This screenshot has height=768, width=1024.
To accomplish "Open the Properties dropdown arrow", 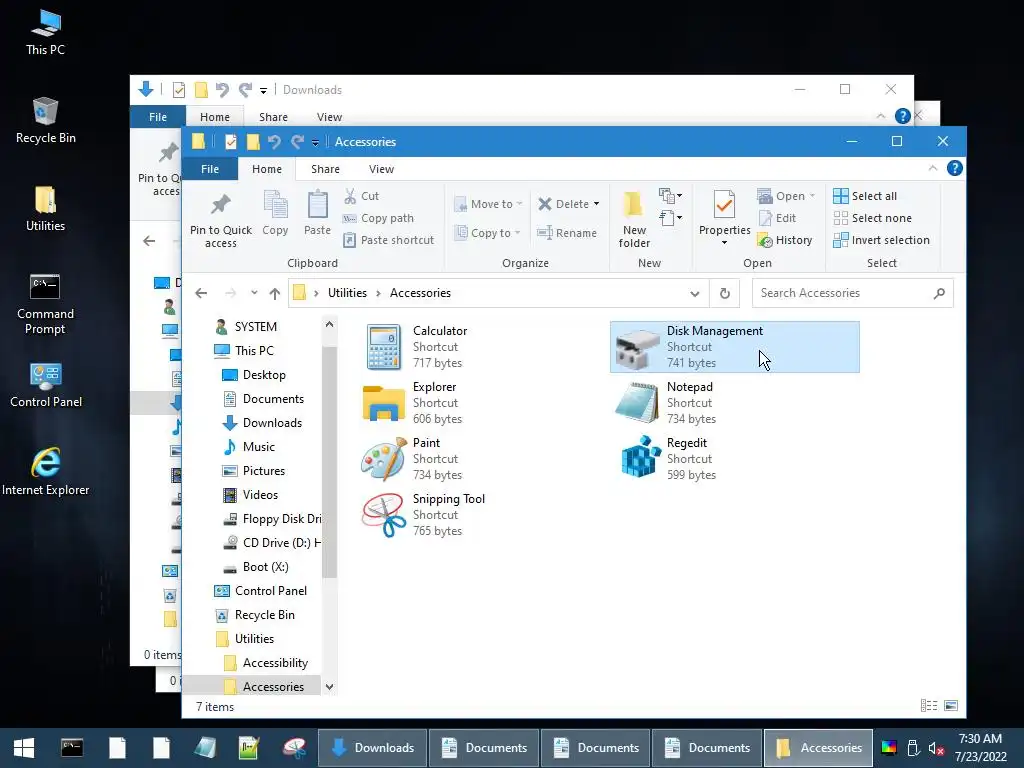I will [724, 243].
